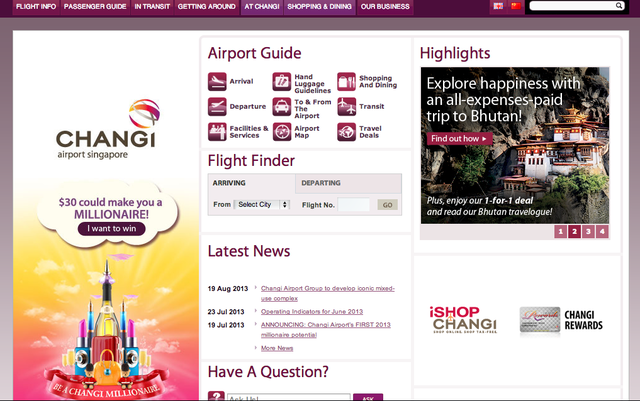Open the Changi Rewards card logo
The height and width of the screenshot is (401, 640).
coord(561,320)
